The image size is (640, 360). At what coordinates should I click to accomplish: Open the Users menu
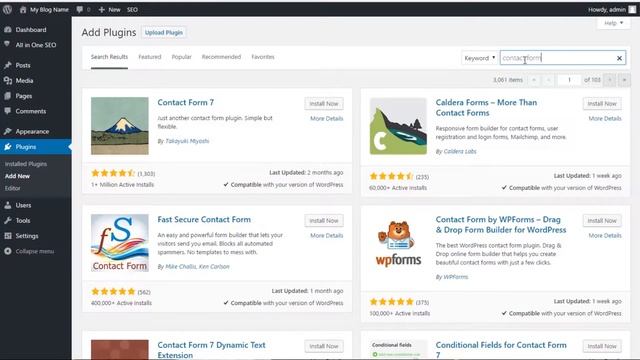coord(23,205)
